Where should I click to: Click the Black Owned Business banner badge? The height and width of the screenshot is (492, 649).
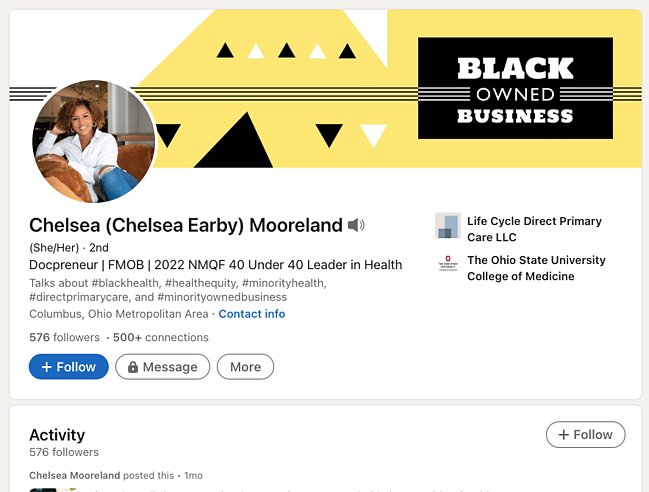point(515,88)
